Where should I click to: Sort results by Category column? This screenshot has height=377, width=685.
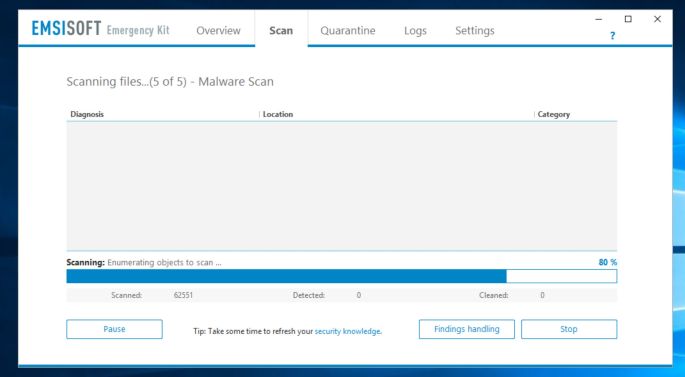576,114
